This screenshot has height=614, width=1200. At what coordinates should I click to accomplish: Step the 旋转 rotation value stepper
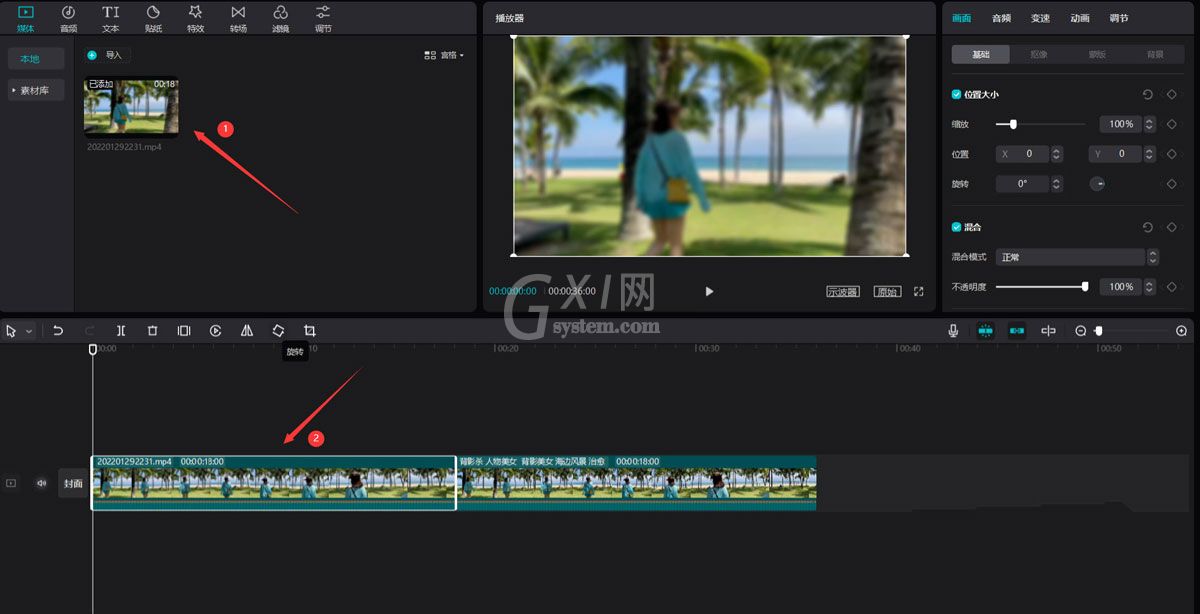(x=1057, y=184)
